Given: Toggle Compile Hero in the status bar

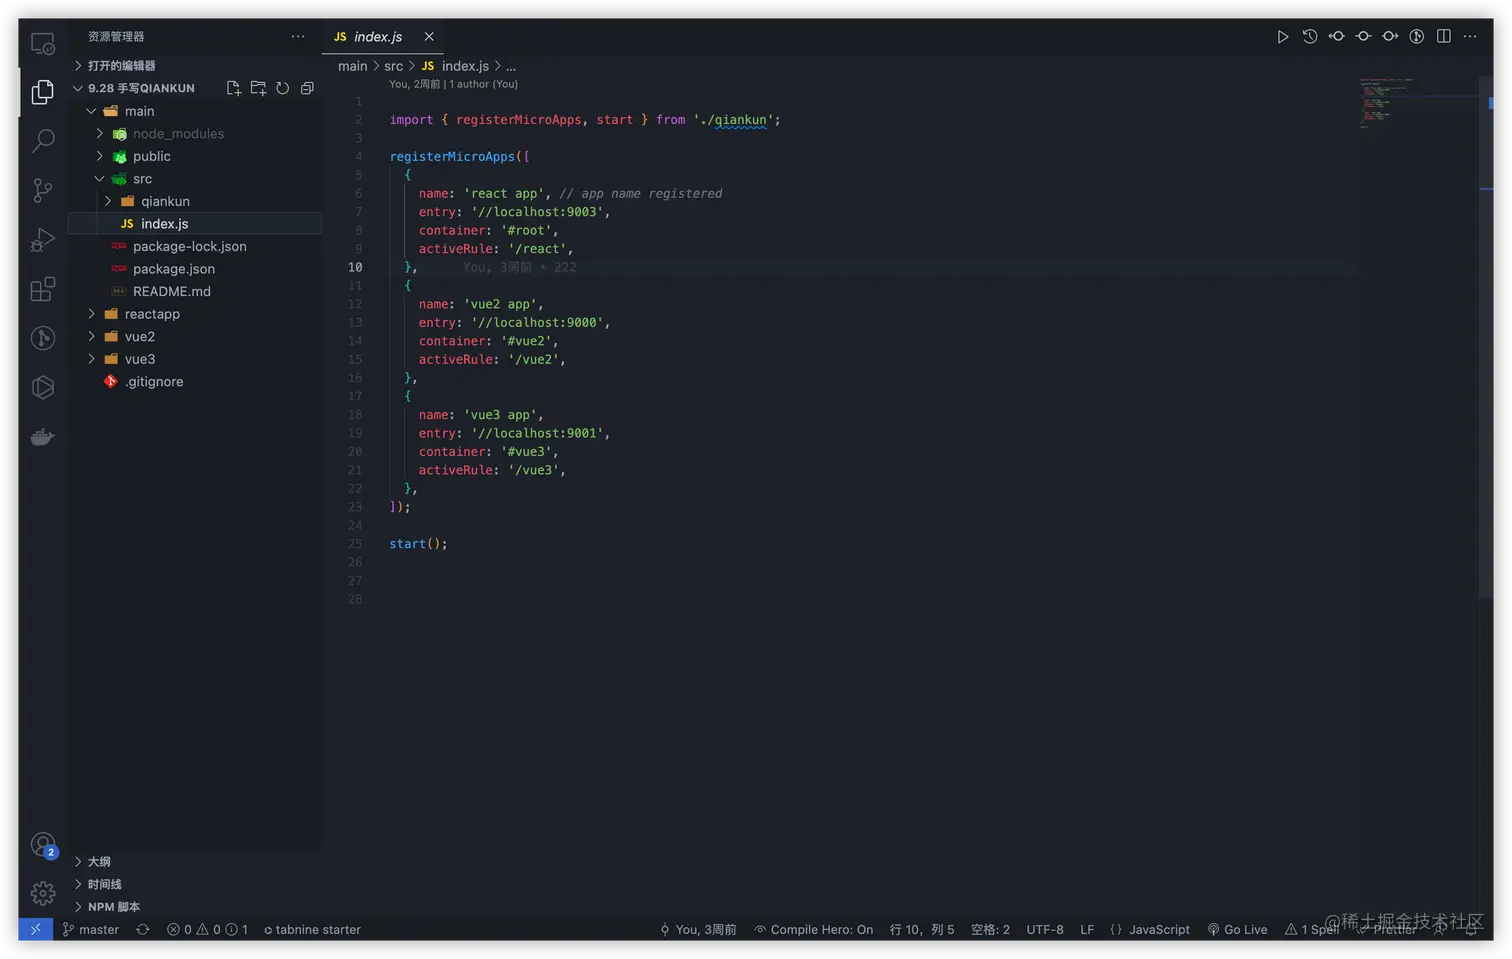Looking at the screenshot, I should 814,929.
